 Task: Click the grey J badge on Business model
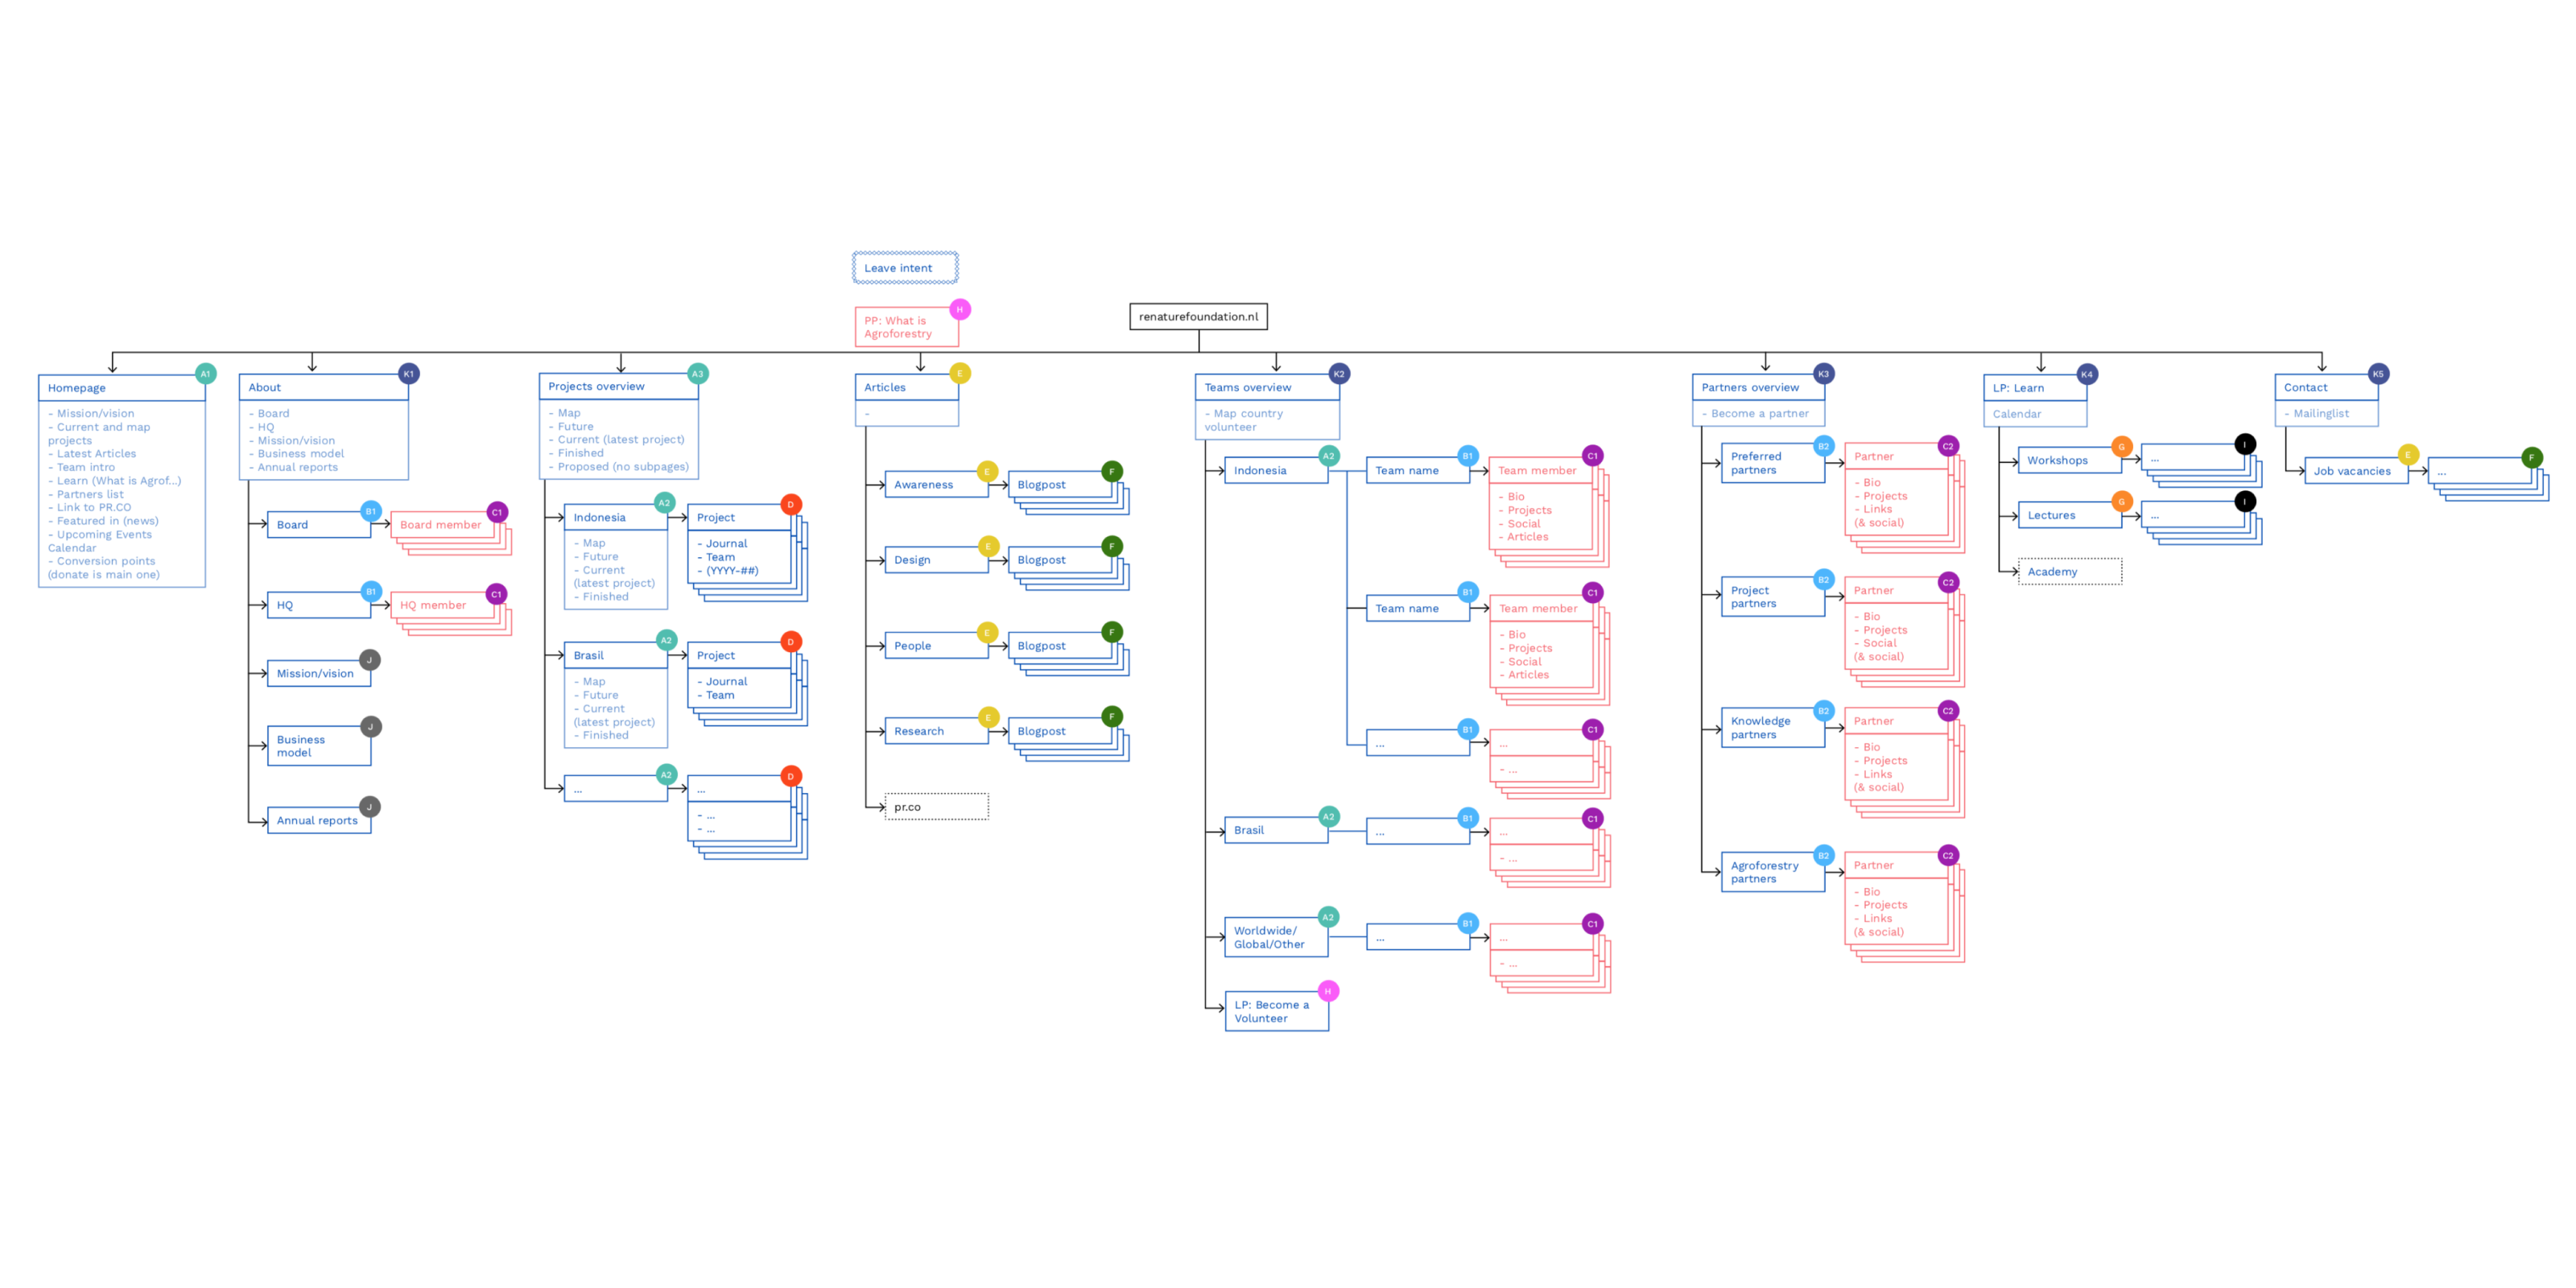pyautogui.click(x=370, y=727)
